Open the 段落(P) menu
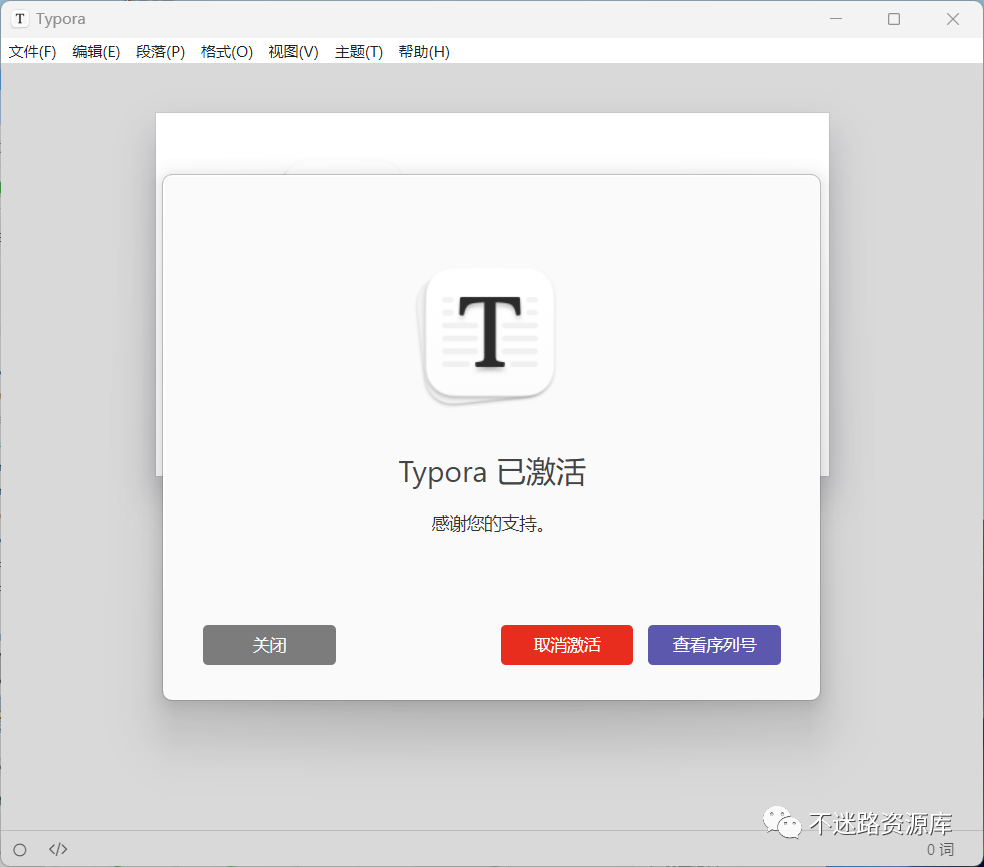 coord(161,51)
